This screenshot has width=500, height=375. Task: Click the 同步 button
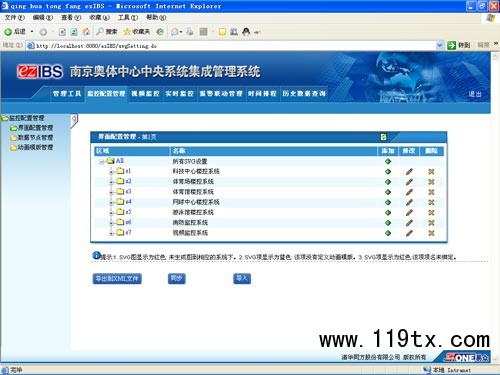click(177, 279)
